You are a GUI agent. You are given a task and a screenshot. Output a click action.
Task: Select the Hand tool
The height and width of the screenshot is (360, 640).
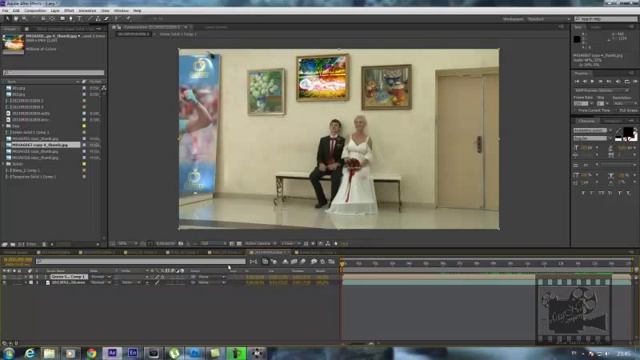click(16, 19)
